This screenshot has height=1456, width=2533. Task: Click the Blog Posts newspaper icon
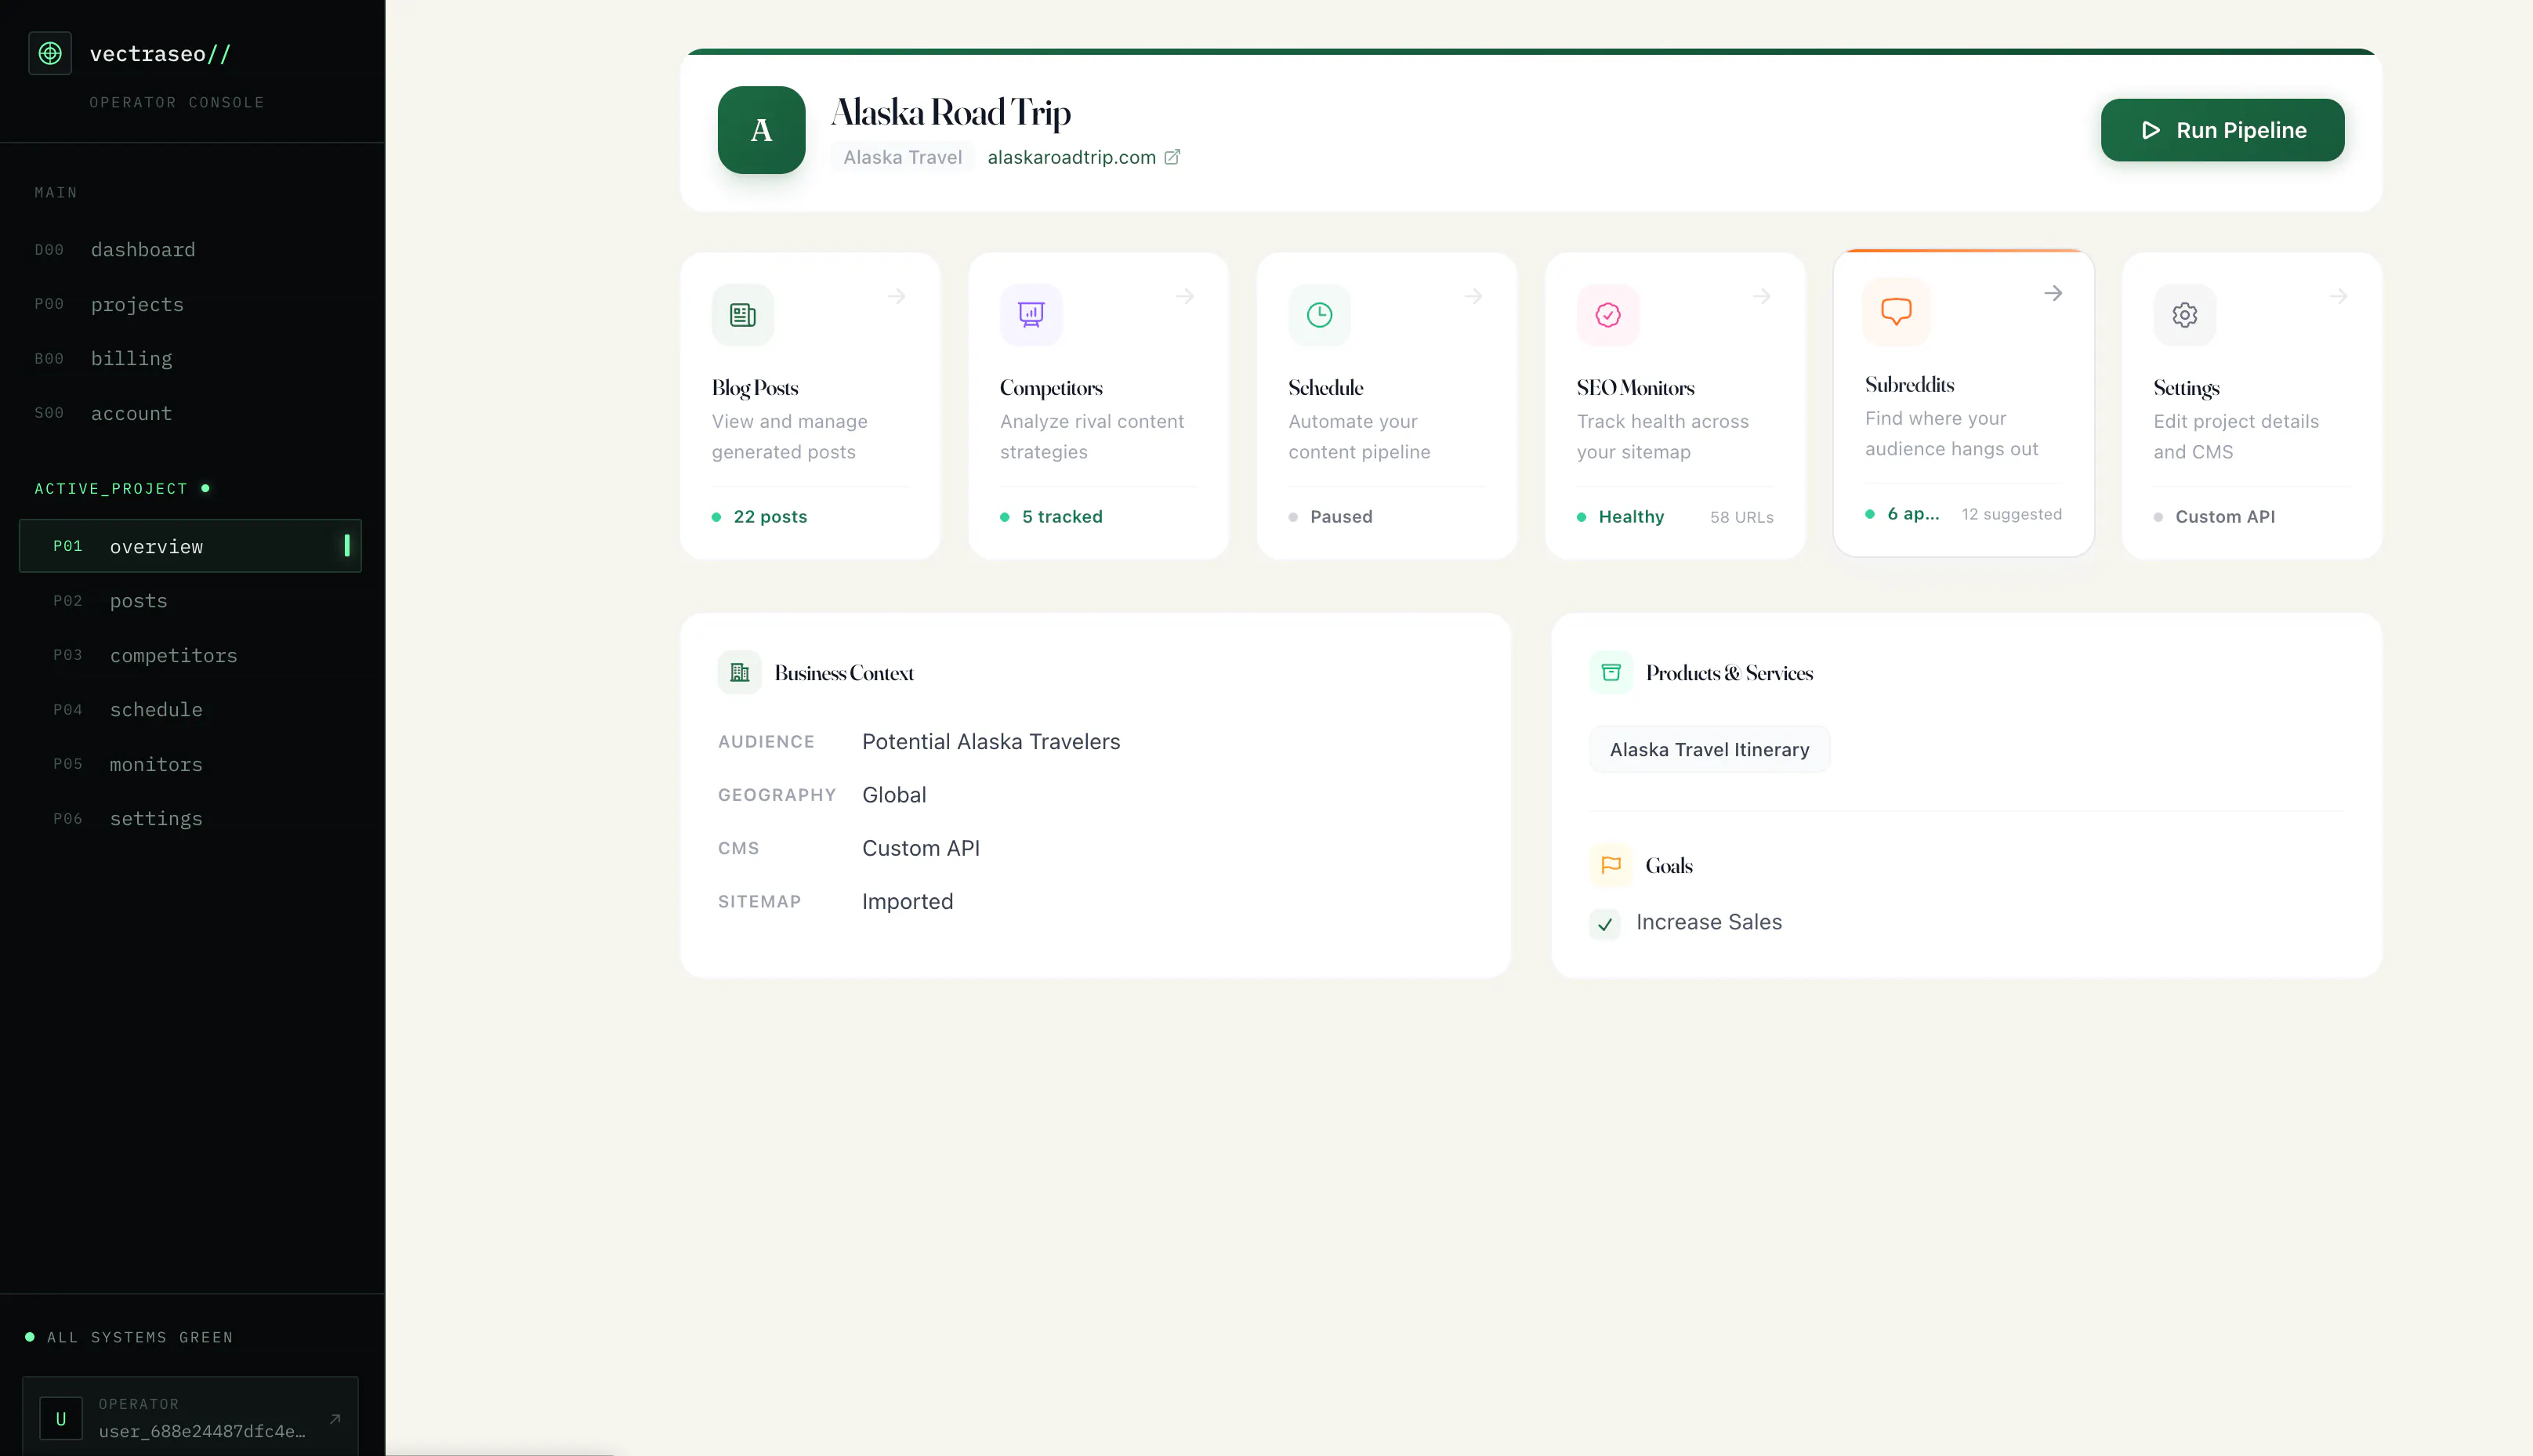742,315
